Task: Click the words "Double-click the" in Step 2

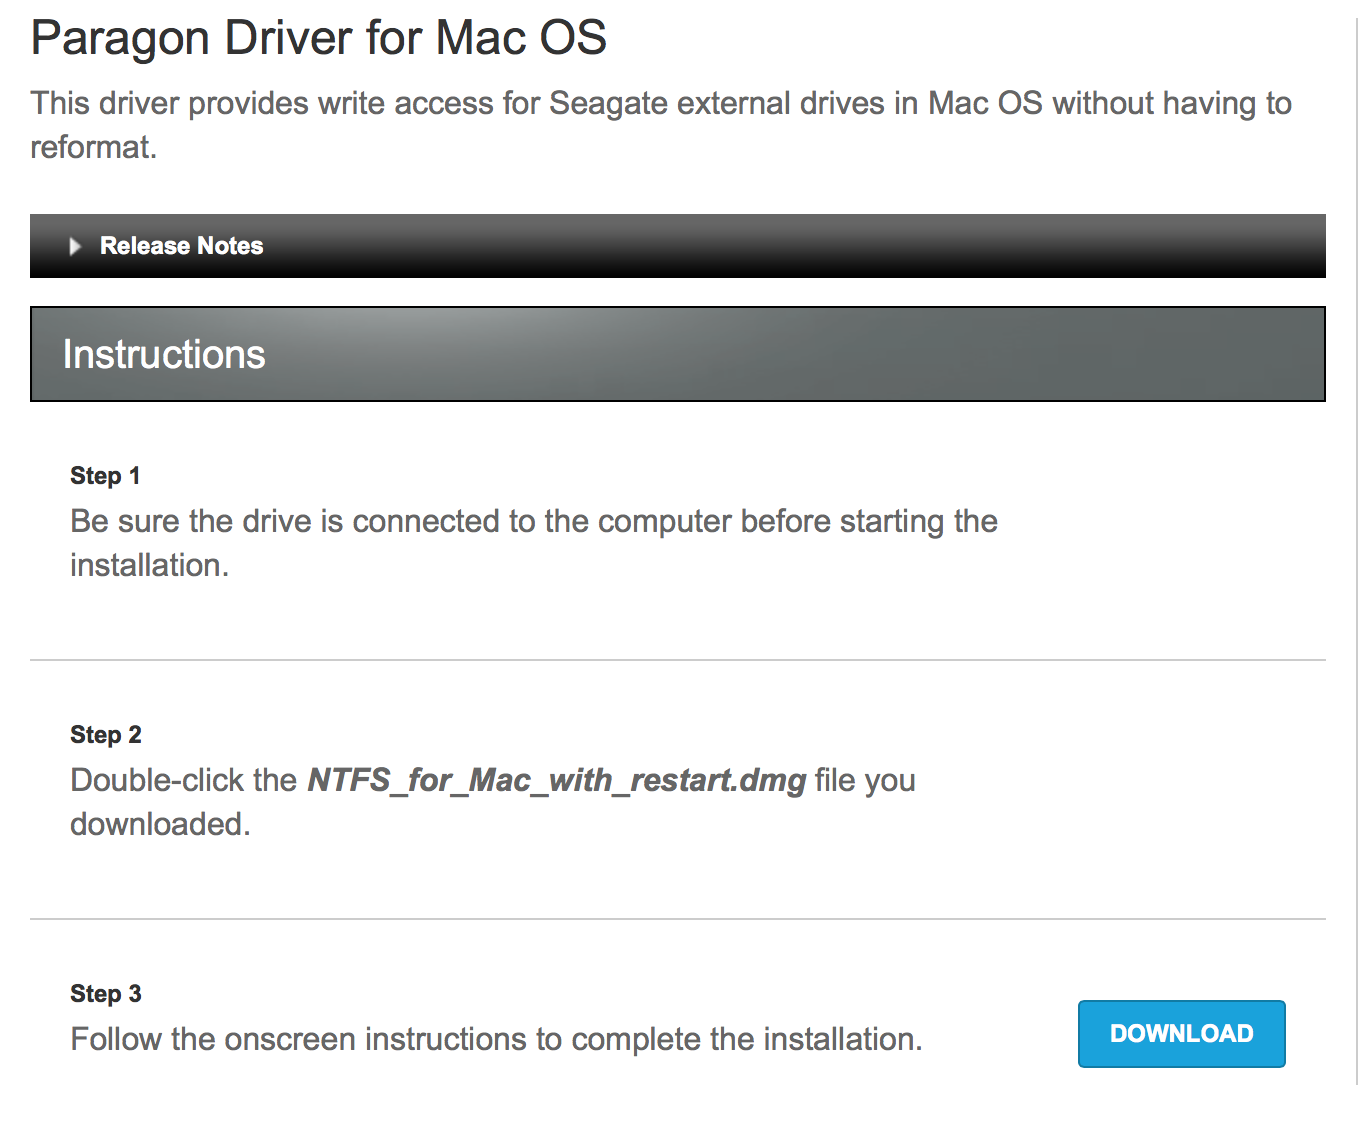Action: tap(183, 780)
